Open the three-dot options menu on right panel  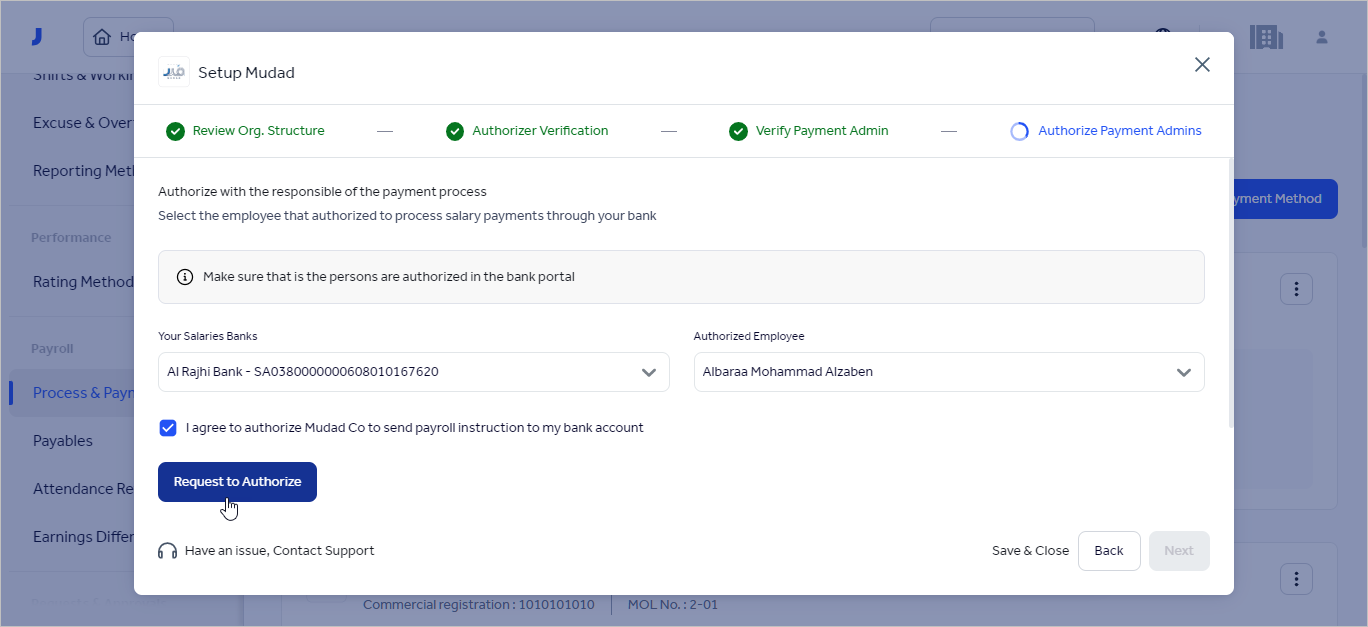point(1296,288)
